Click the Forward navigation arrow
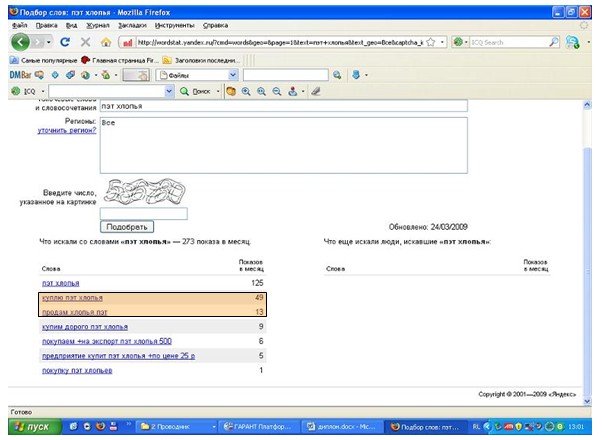This screenshot has width=602, height=440. click(x=38, y=42)
